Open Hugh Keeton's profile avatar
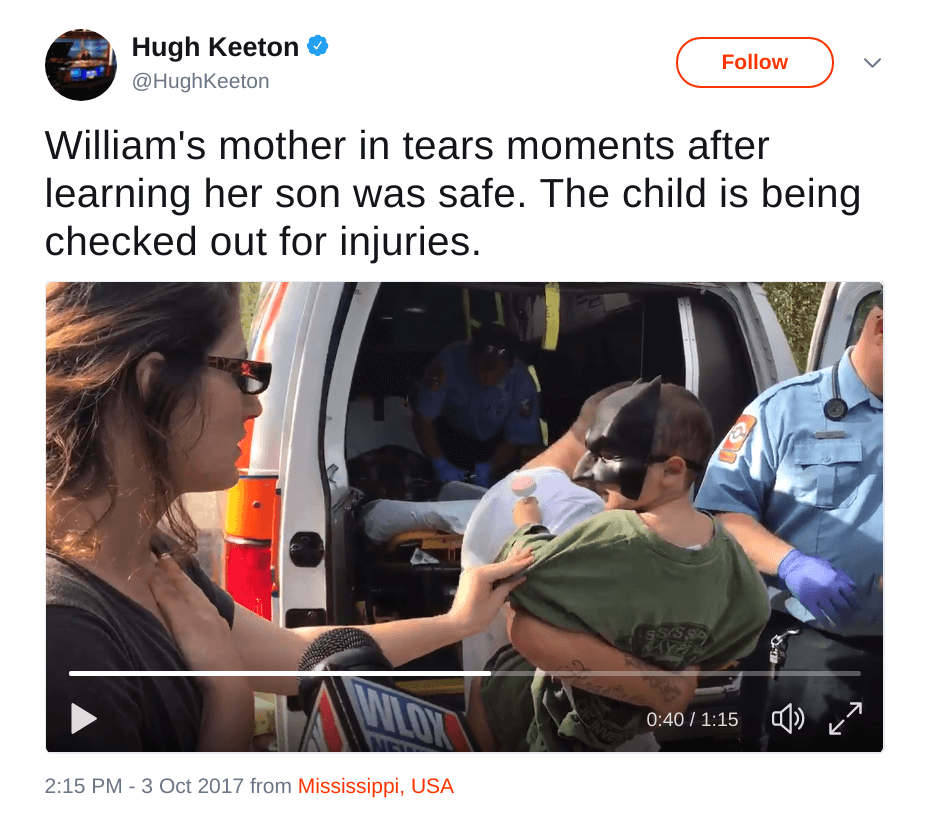The height and width of the screenshot is (813, 925). coord(81,64)
